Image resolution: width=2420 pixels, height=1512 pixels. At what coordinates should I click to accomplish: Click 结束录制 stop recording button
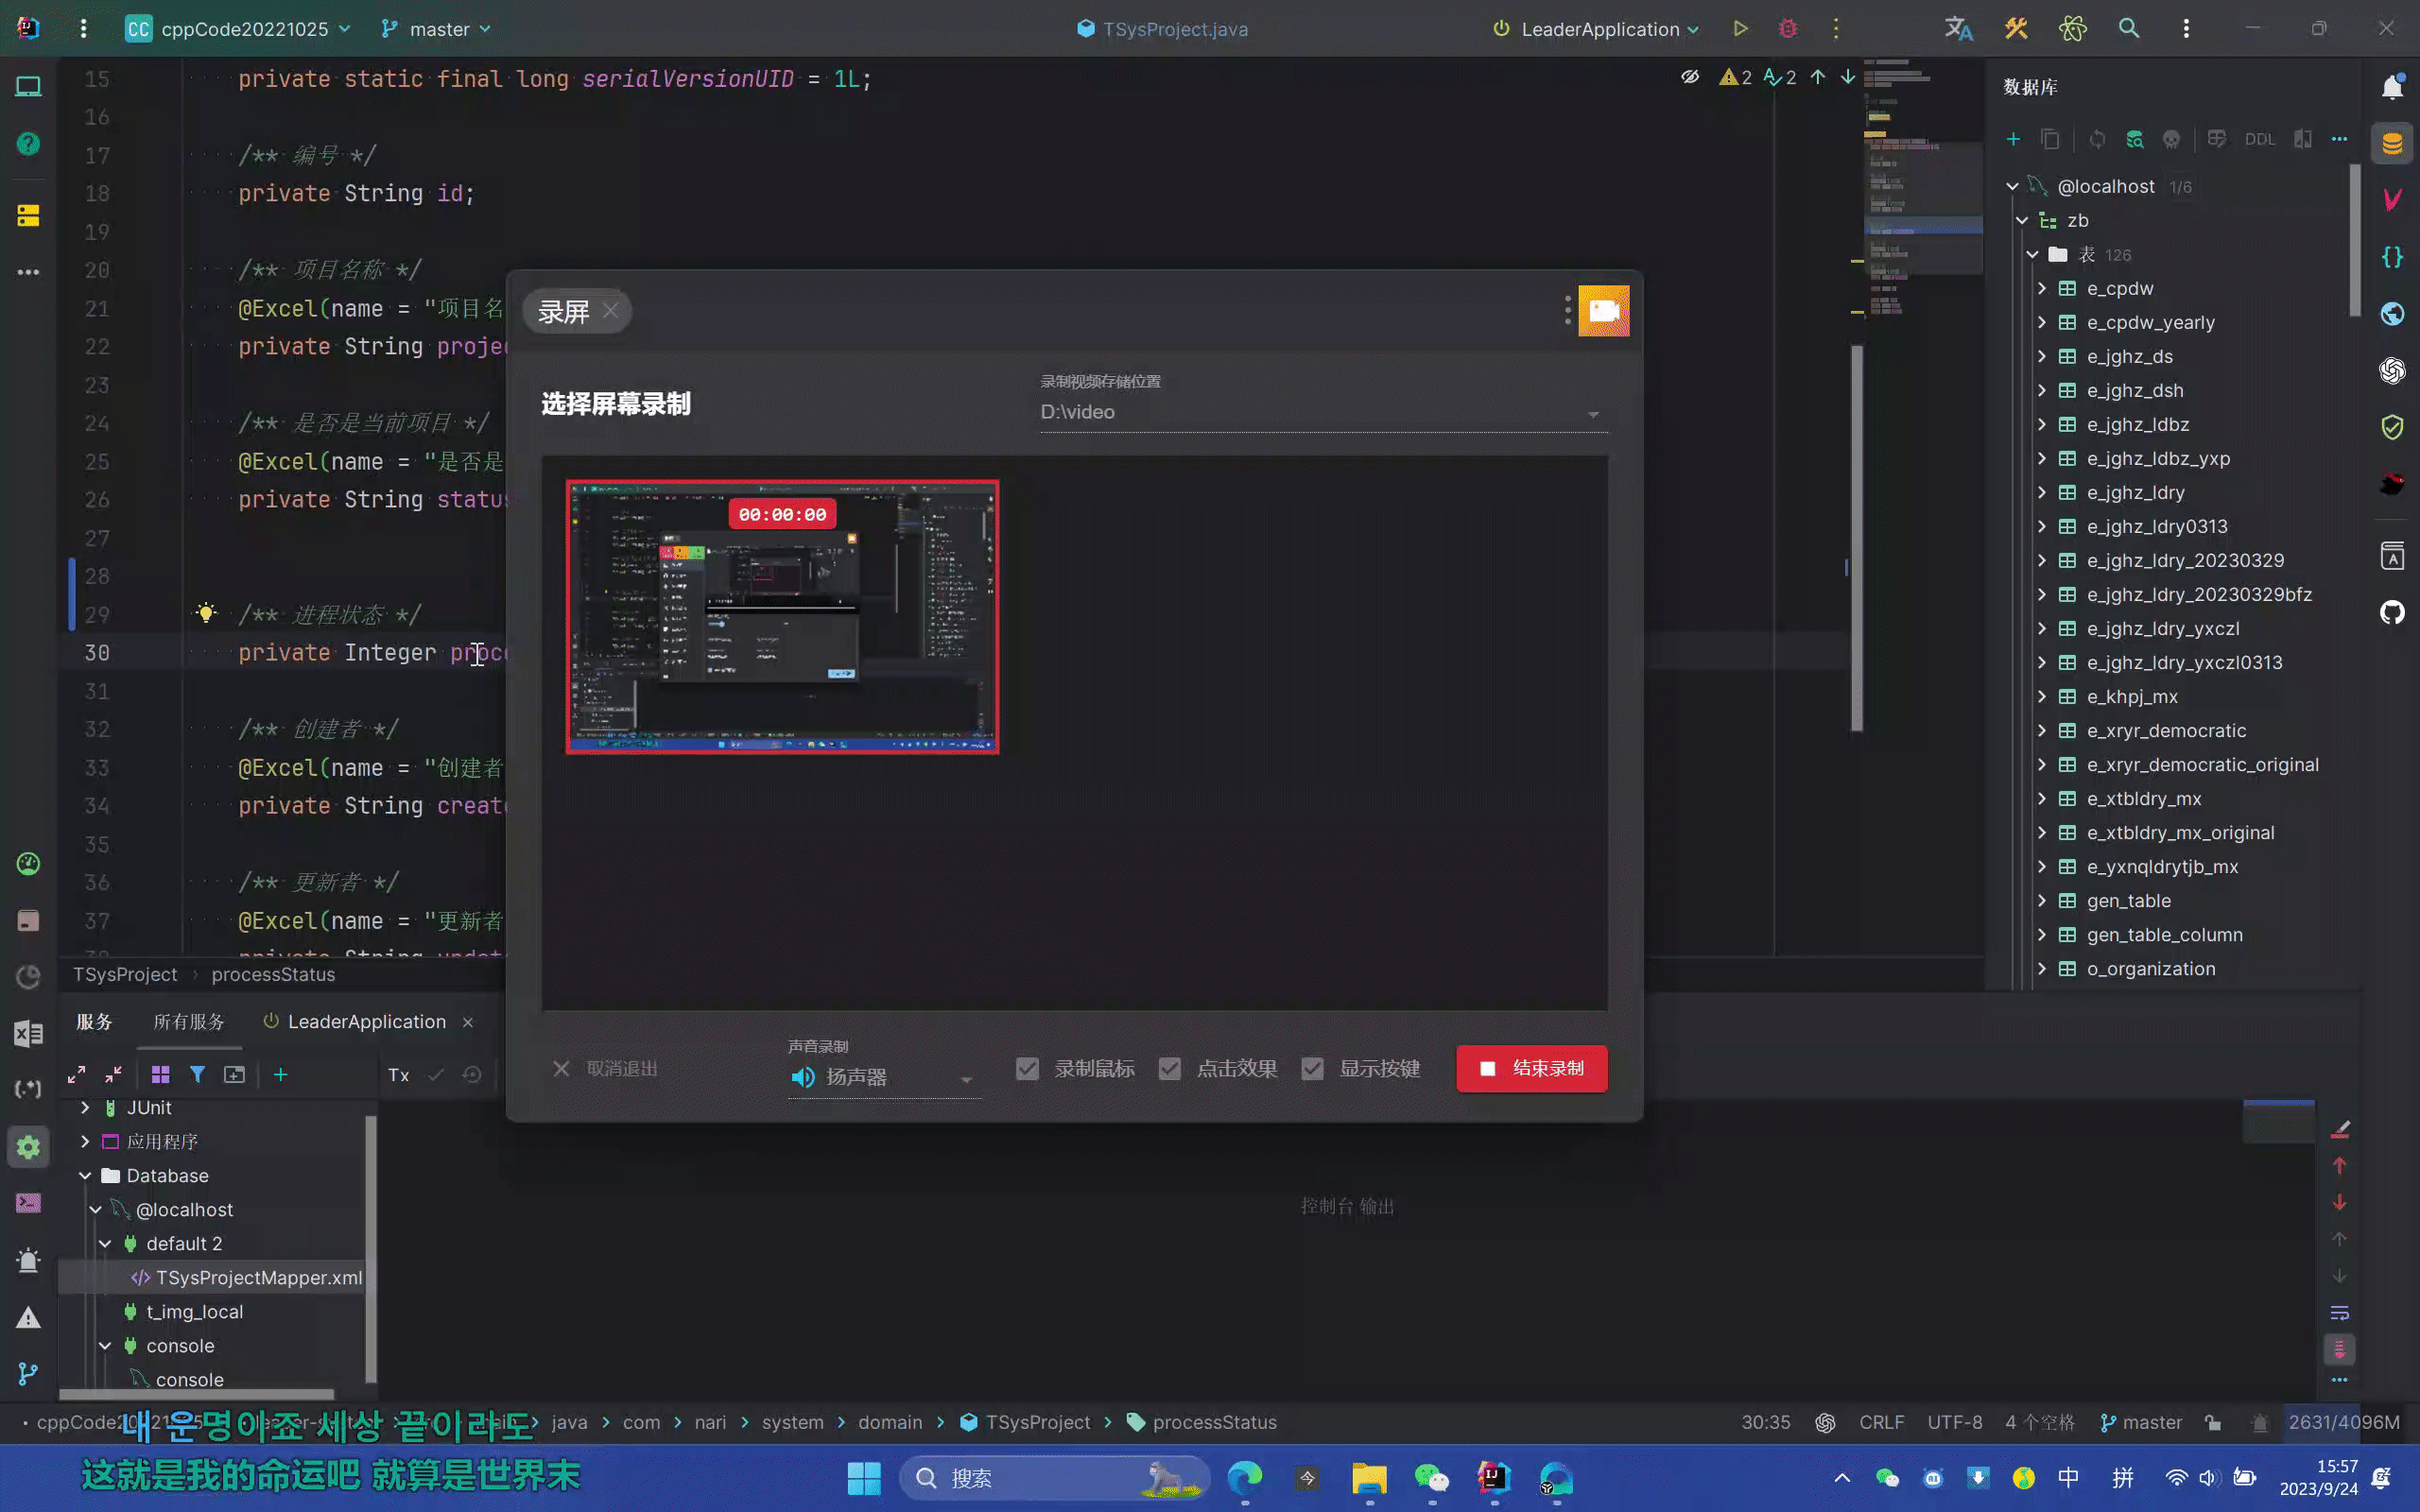[1531, 1069]
